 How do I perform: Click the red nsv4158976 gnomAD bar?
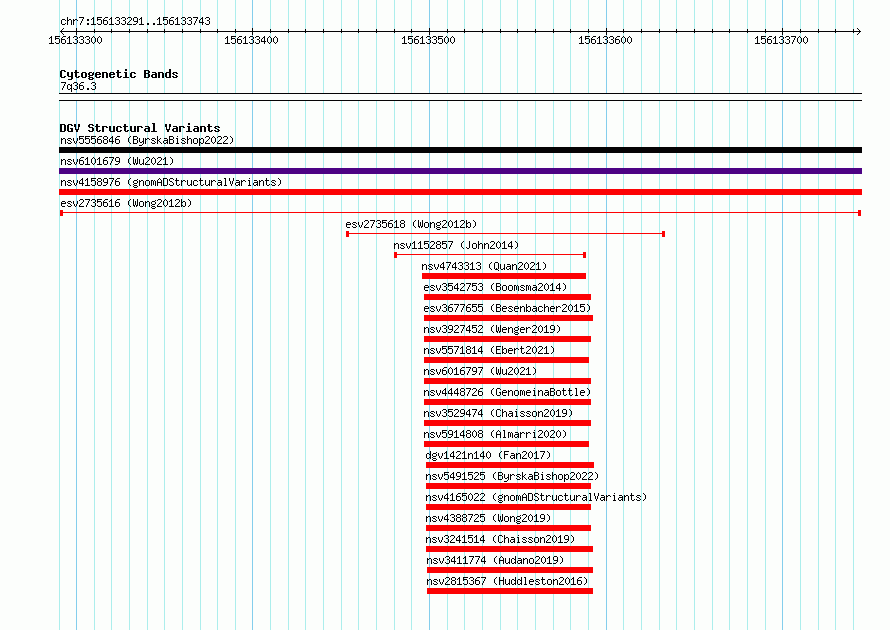[x=460, y=192]
